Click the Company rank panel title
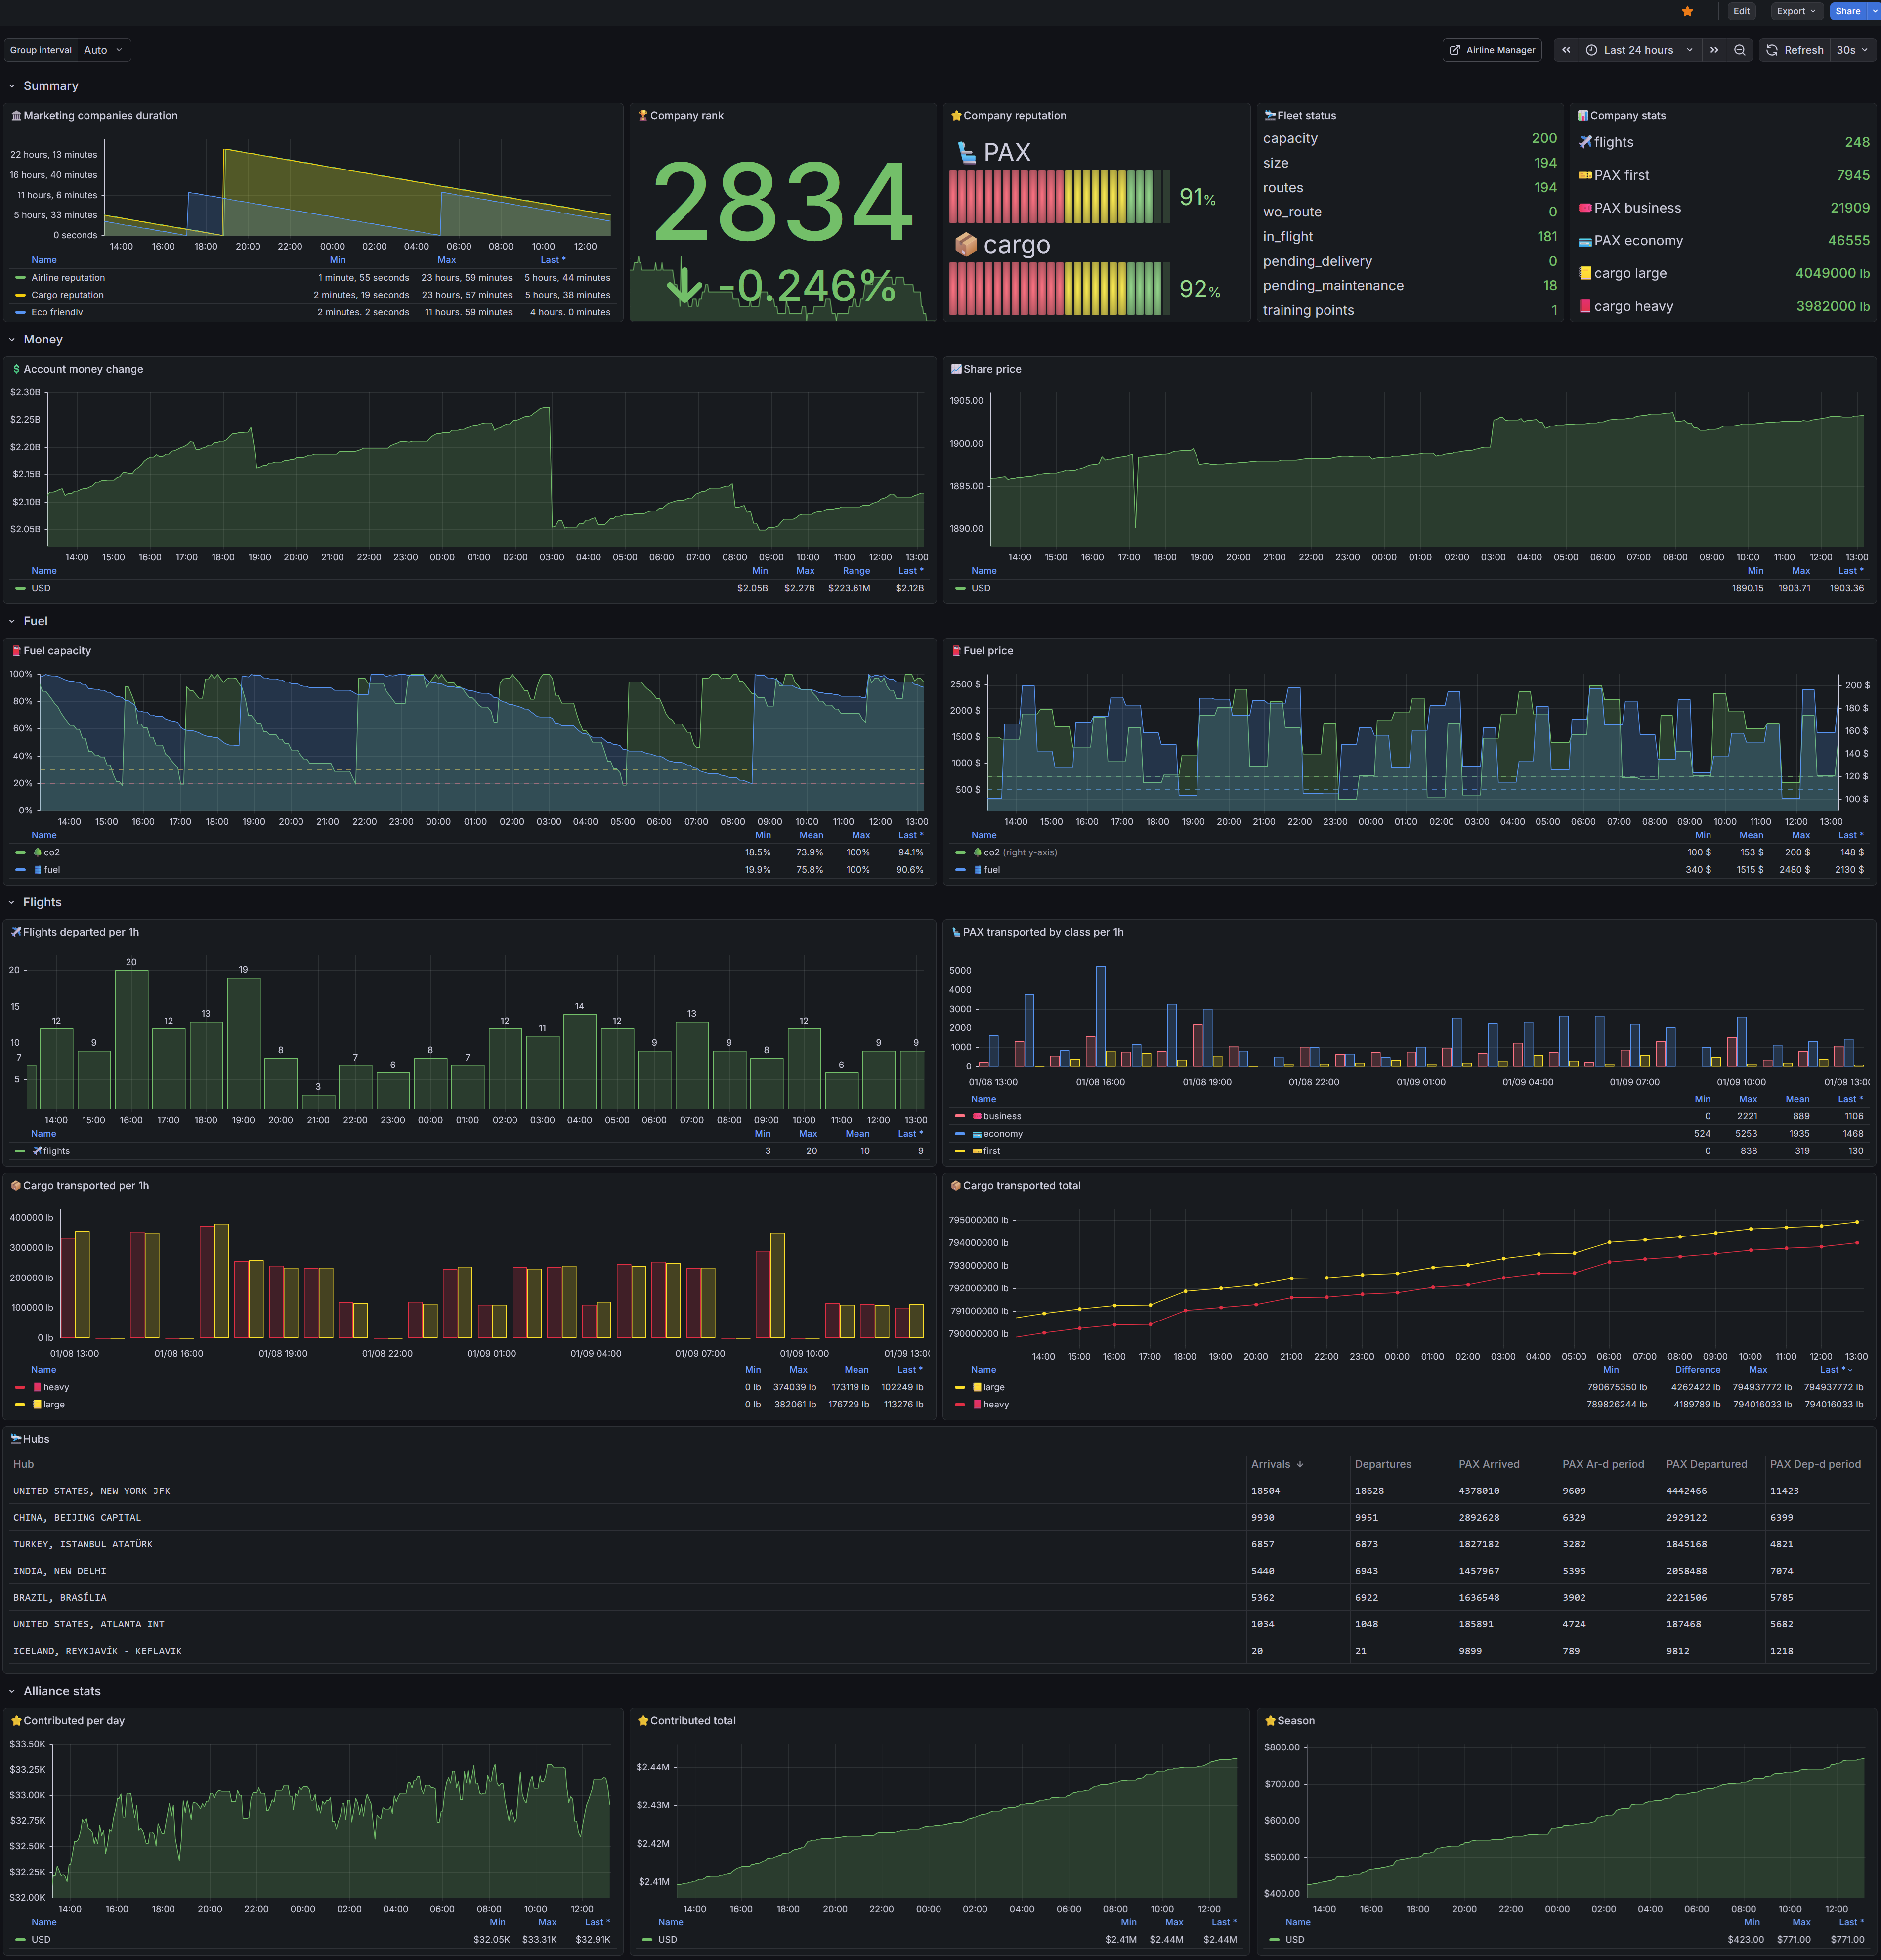Viewport: 1881px width, 1960px height. point(686,116)
